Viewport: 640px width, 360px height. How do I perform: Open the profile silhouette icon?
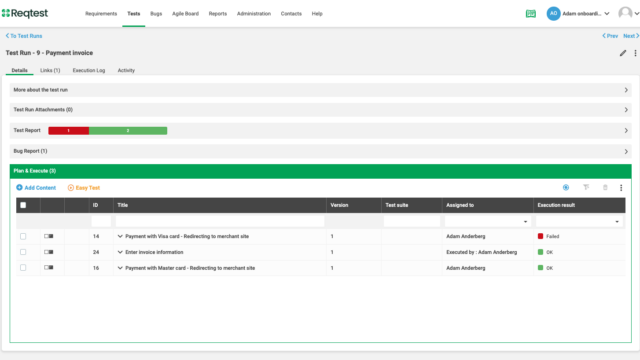point(625,13)
